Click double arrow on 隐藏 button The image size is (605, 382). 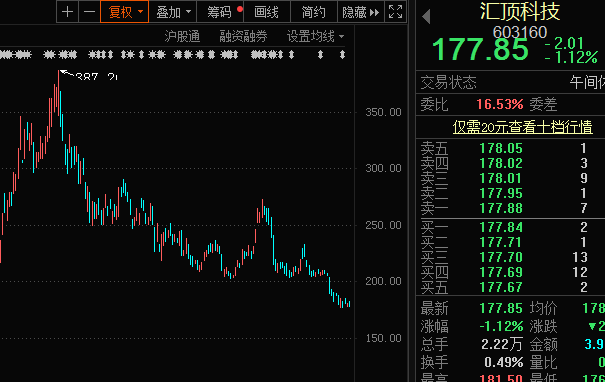[374, 13]
